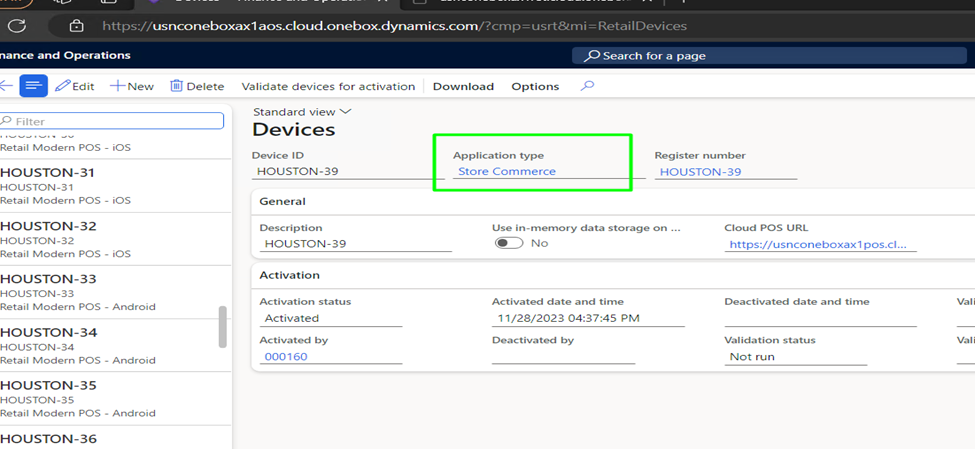975x449 pixels.
Task: Click the Deactivated date and time field
Action: [x=821, y=318]
